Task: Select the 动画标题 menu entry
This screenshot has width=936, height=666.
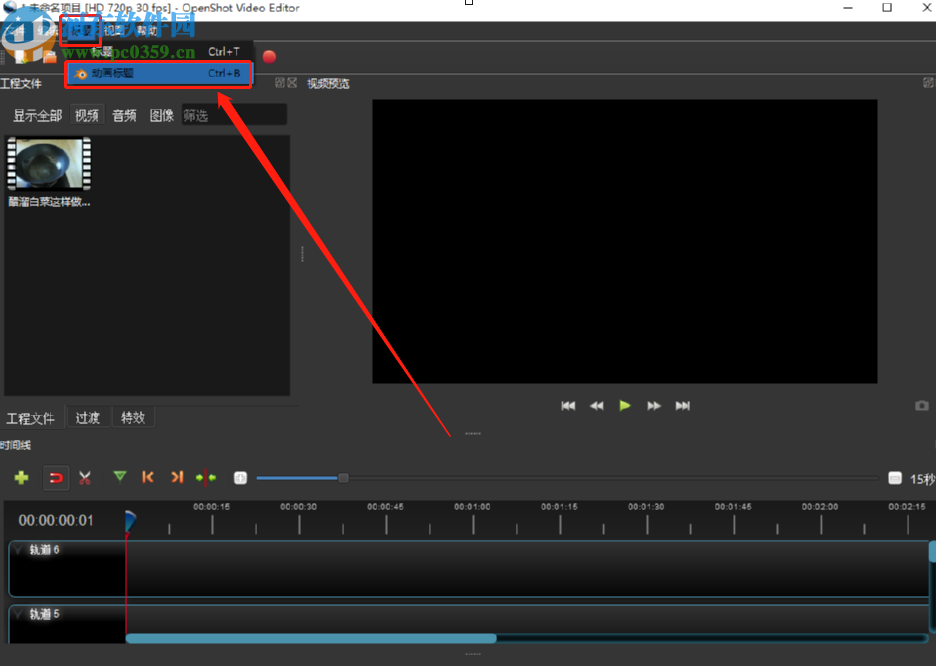Action: point(158,73)
